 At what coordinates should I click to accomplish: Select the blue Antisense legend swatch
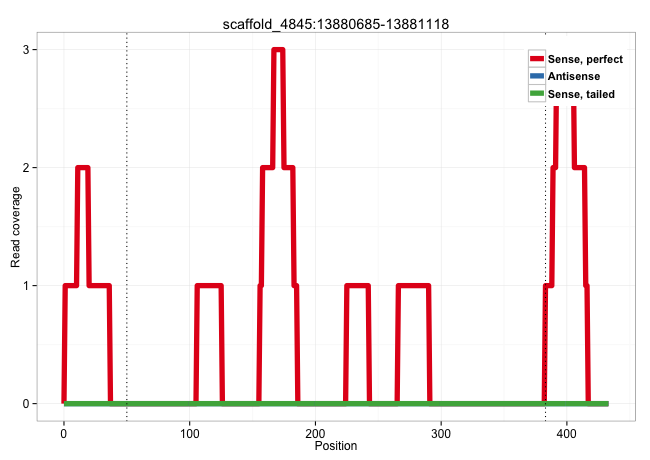(537, 76)
